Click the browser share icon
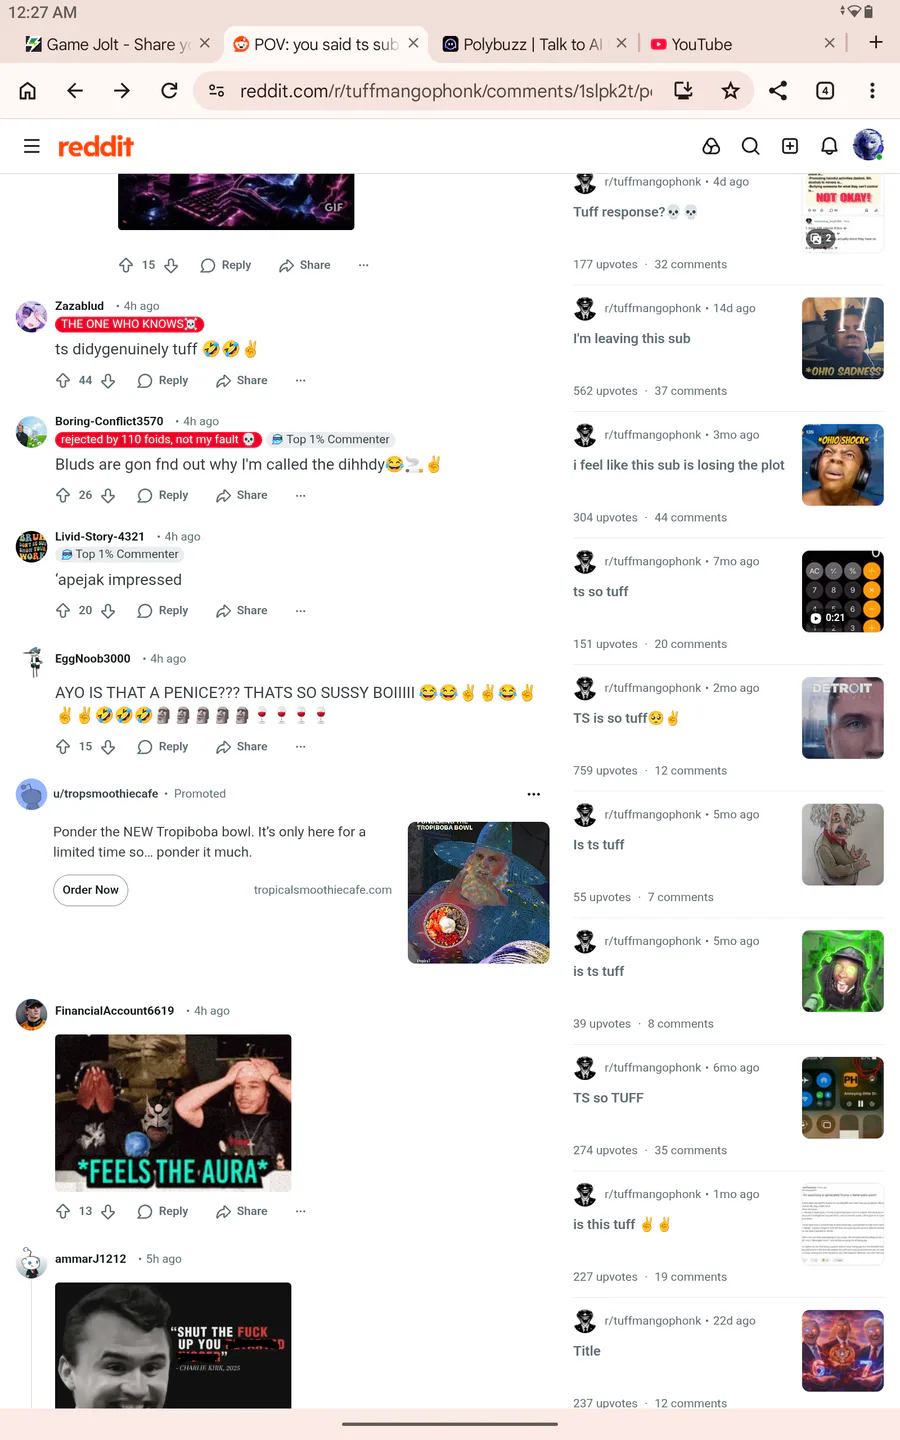The height and width of the screenshot is (1440, 900). click(778, 91)
